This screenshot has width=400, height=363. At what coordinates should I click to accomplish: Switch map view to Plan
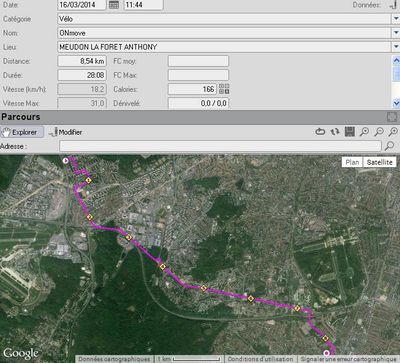pos(352,162)
